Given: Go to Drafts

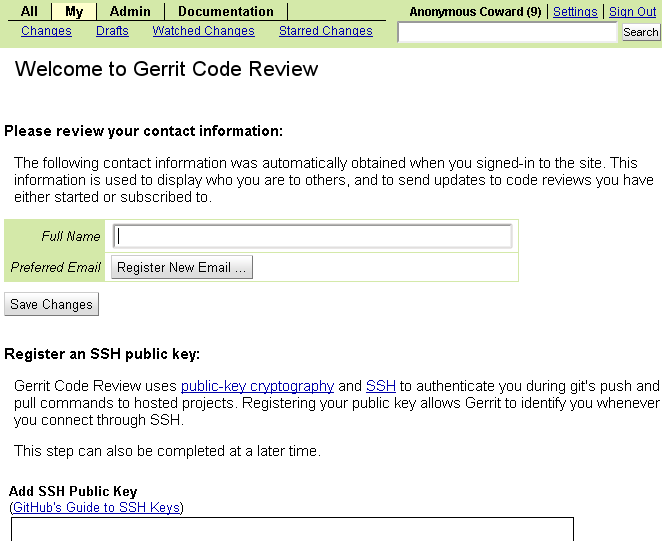Looking at the screenshot, I should (112, 31).
